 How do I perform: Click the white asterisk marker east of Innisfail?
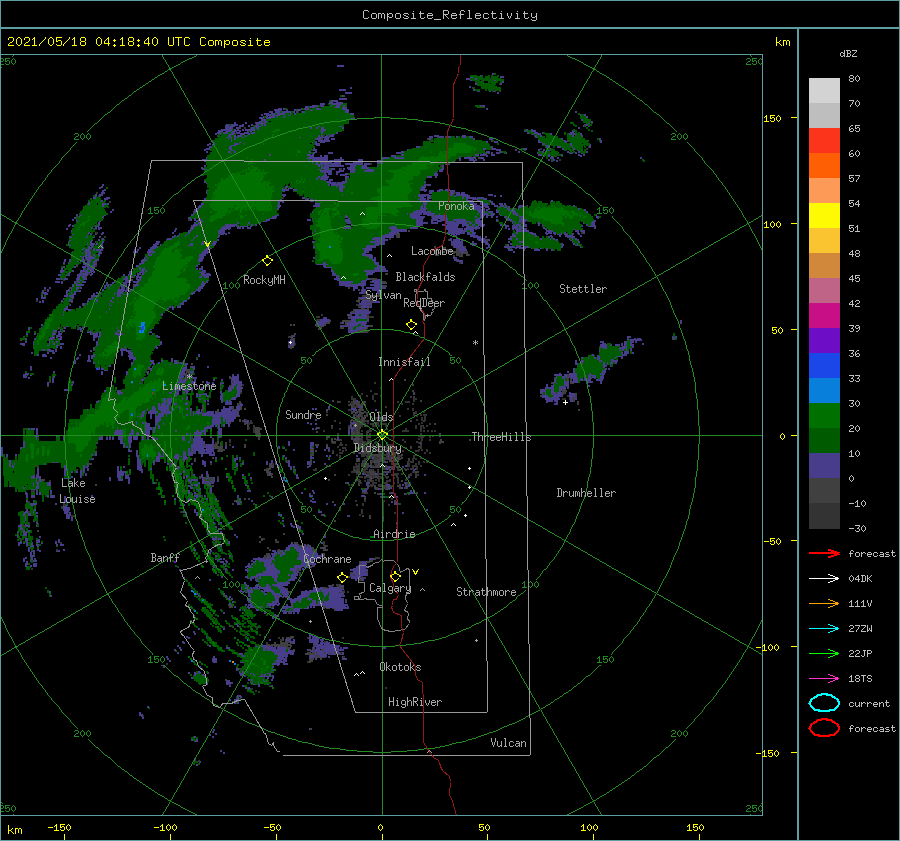coord(475,343)
